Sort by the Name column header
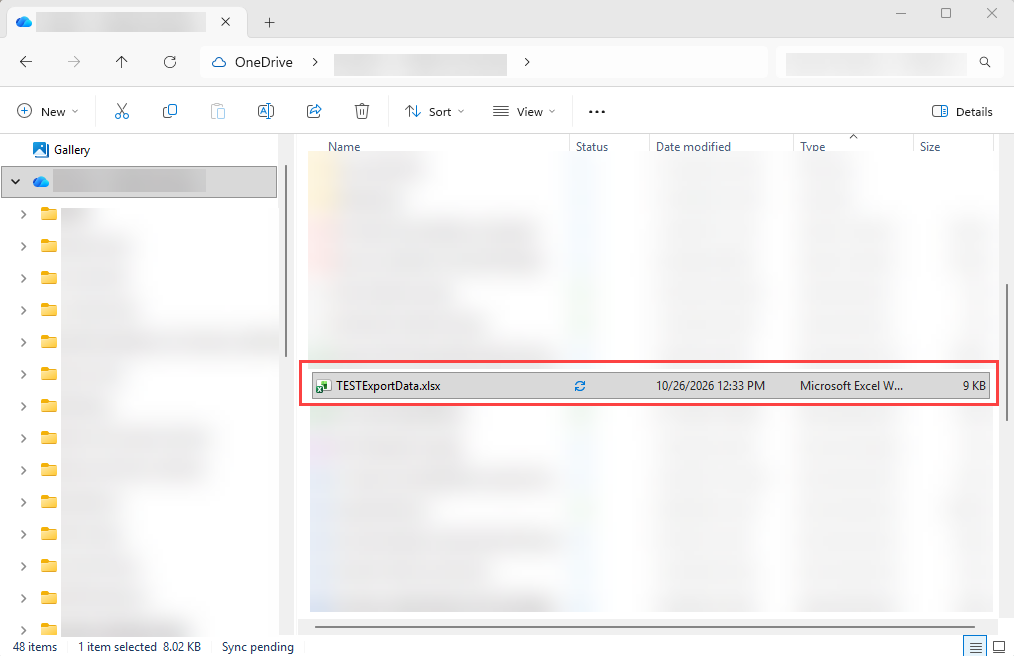Image resolution: width=1014 pixels, height=656 pixels. [344, 146]
